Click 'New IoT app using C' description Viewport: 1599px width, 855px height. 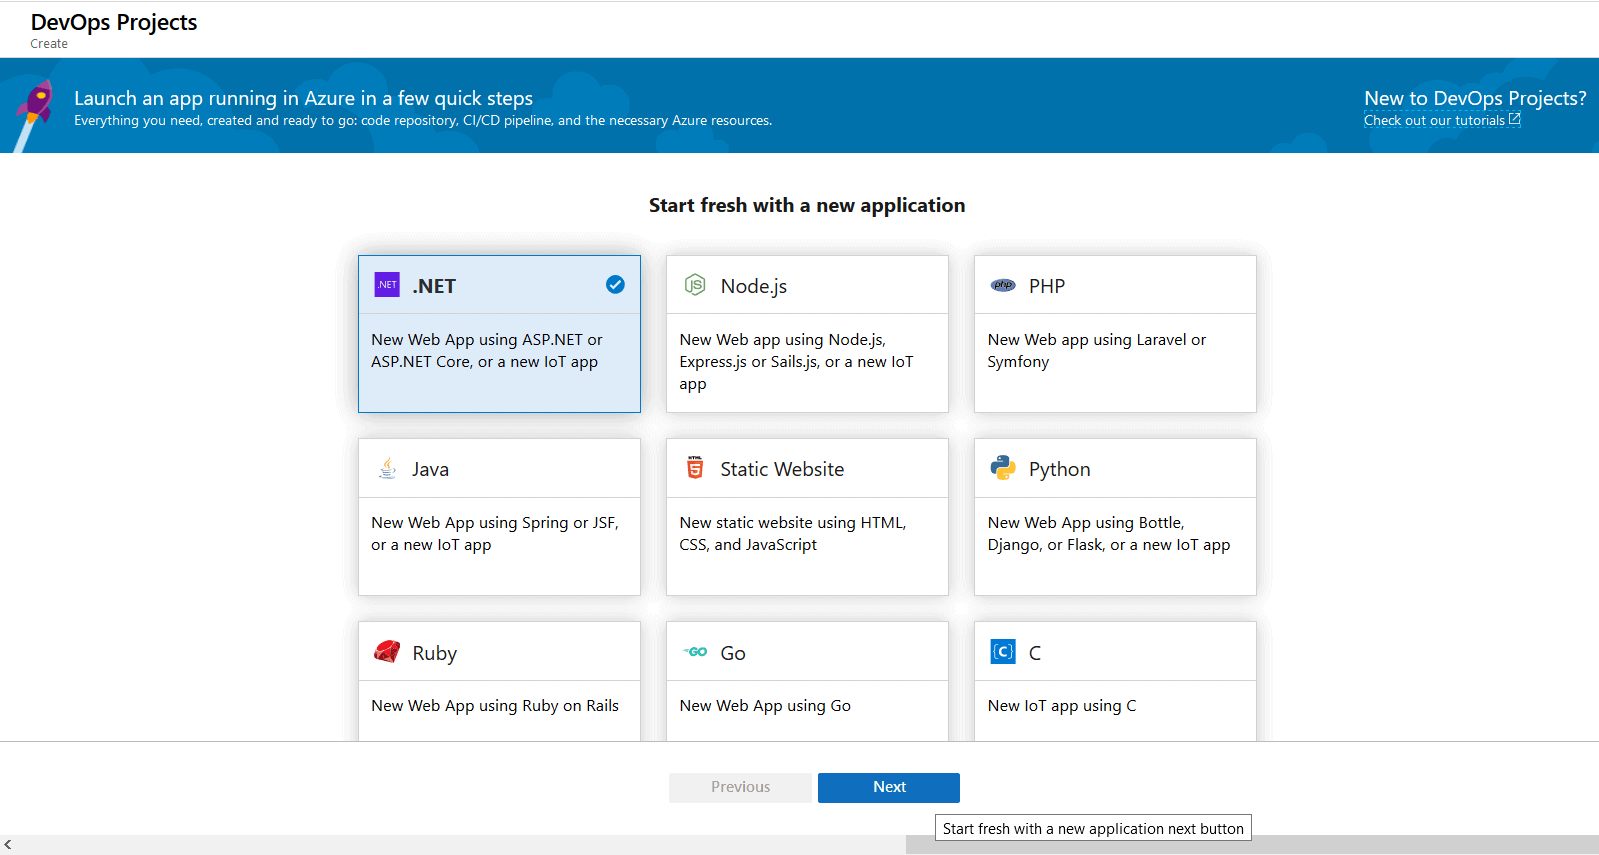coord(1061,706)
